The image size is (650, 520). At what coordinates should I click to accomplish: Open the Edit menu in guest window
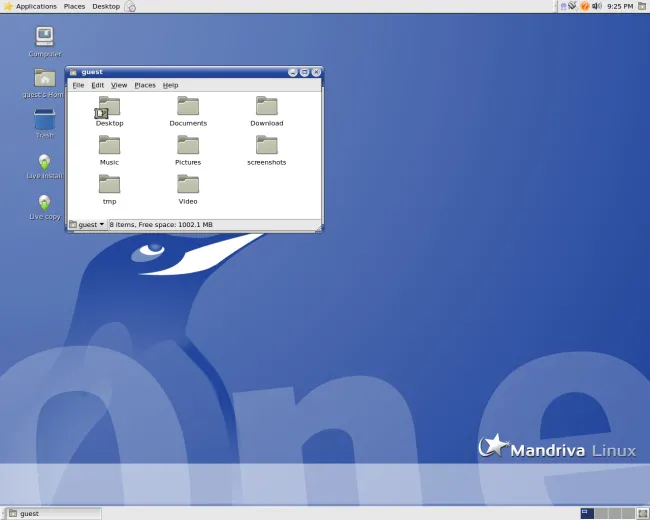(x=98, y=85)
